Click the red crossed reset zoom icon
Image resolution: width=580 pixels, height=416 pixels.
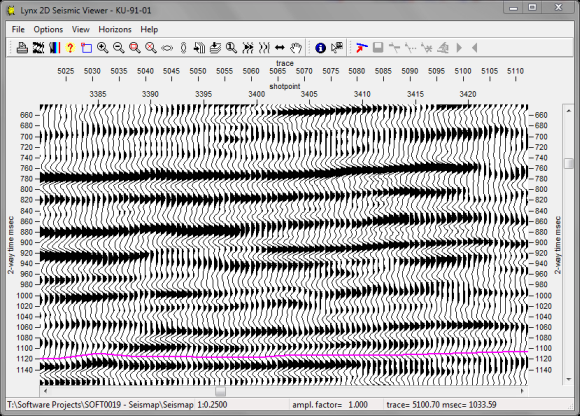[151, 48]
